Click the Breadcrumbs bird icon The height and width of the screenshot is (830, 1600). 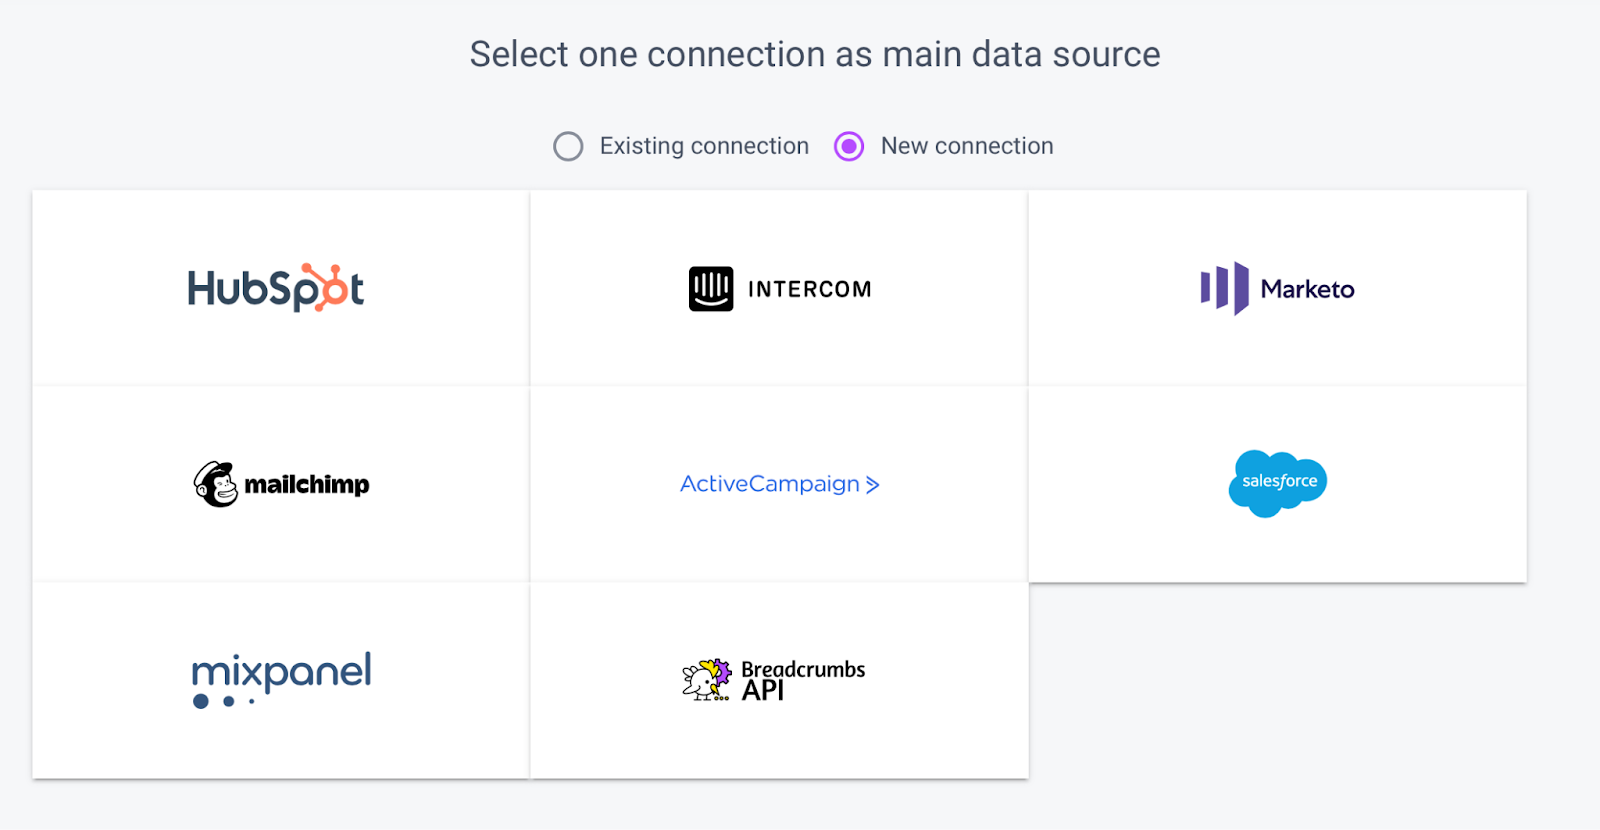(x=706, y=680)
